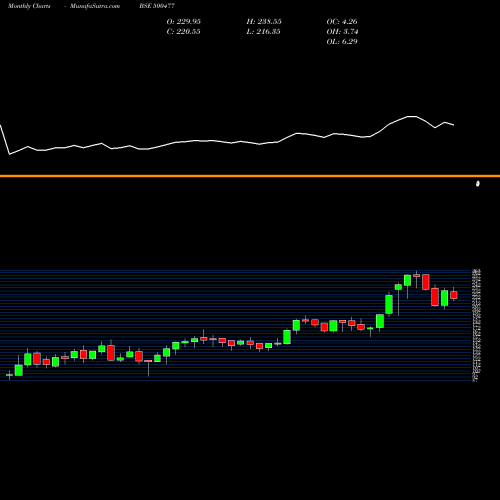Image resolution: width=500 pixels, height=500 pixels.
Task: Select the high price 'H: 238.55'
Action: coord(264,22)
